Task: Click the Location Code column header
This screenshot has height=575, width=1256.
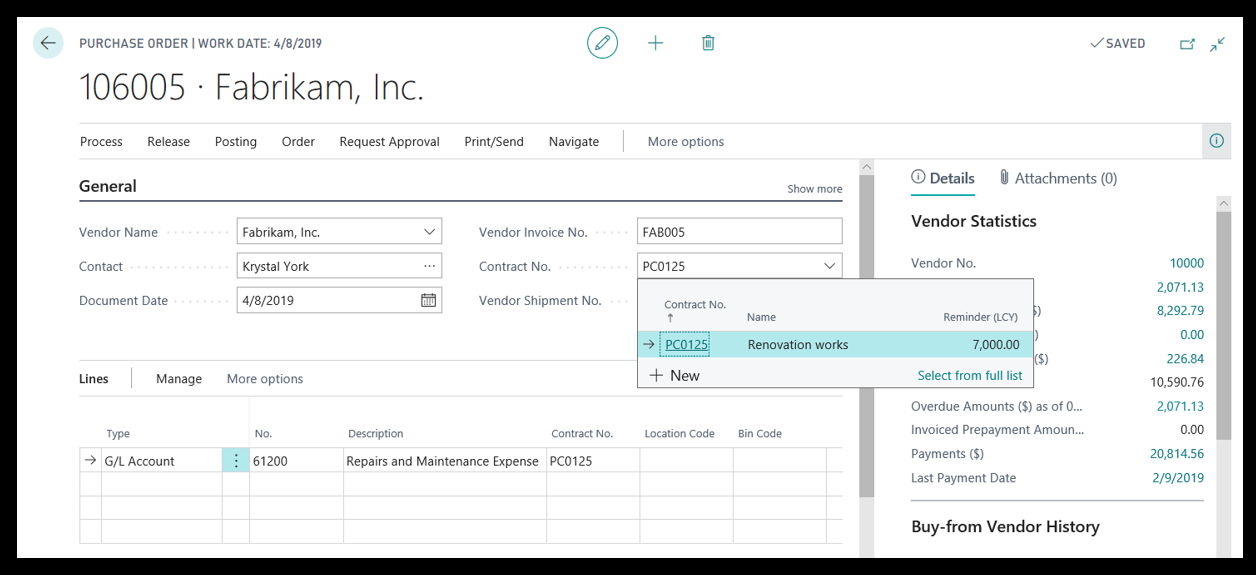Action: (679, 434)
